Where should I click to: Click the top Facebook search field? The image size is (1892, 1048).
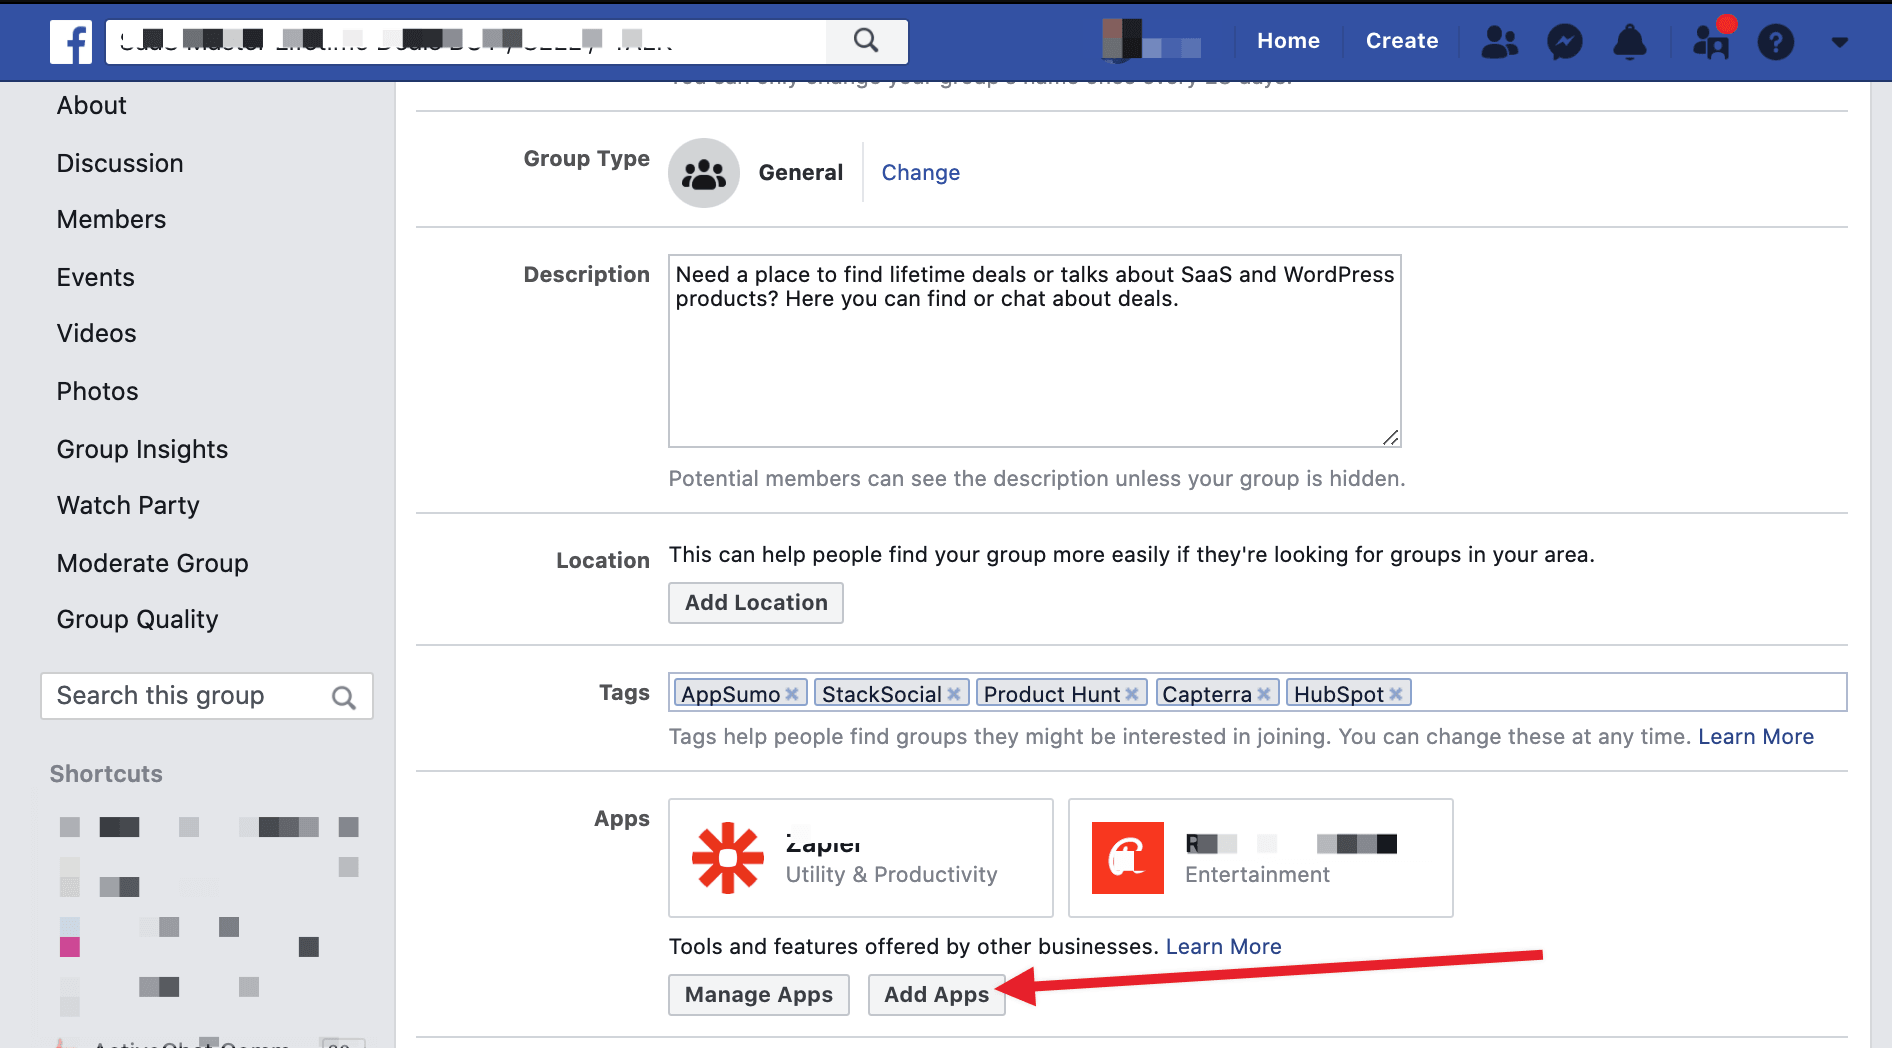click(x=467, y=41)
